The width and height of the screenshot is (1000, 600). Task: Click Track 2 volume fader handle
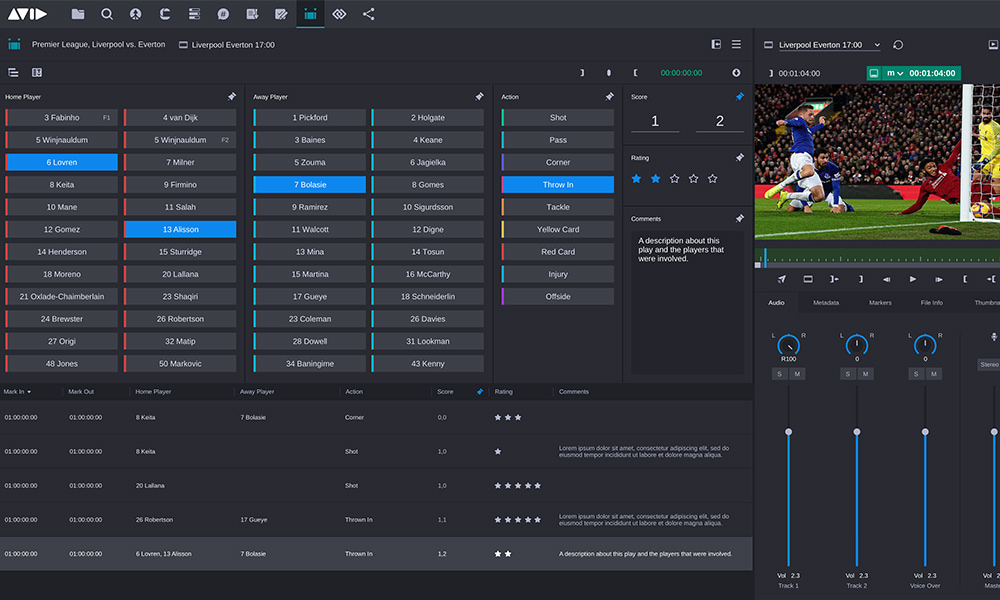(857, 432)
